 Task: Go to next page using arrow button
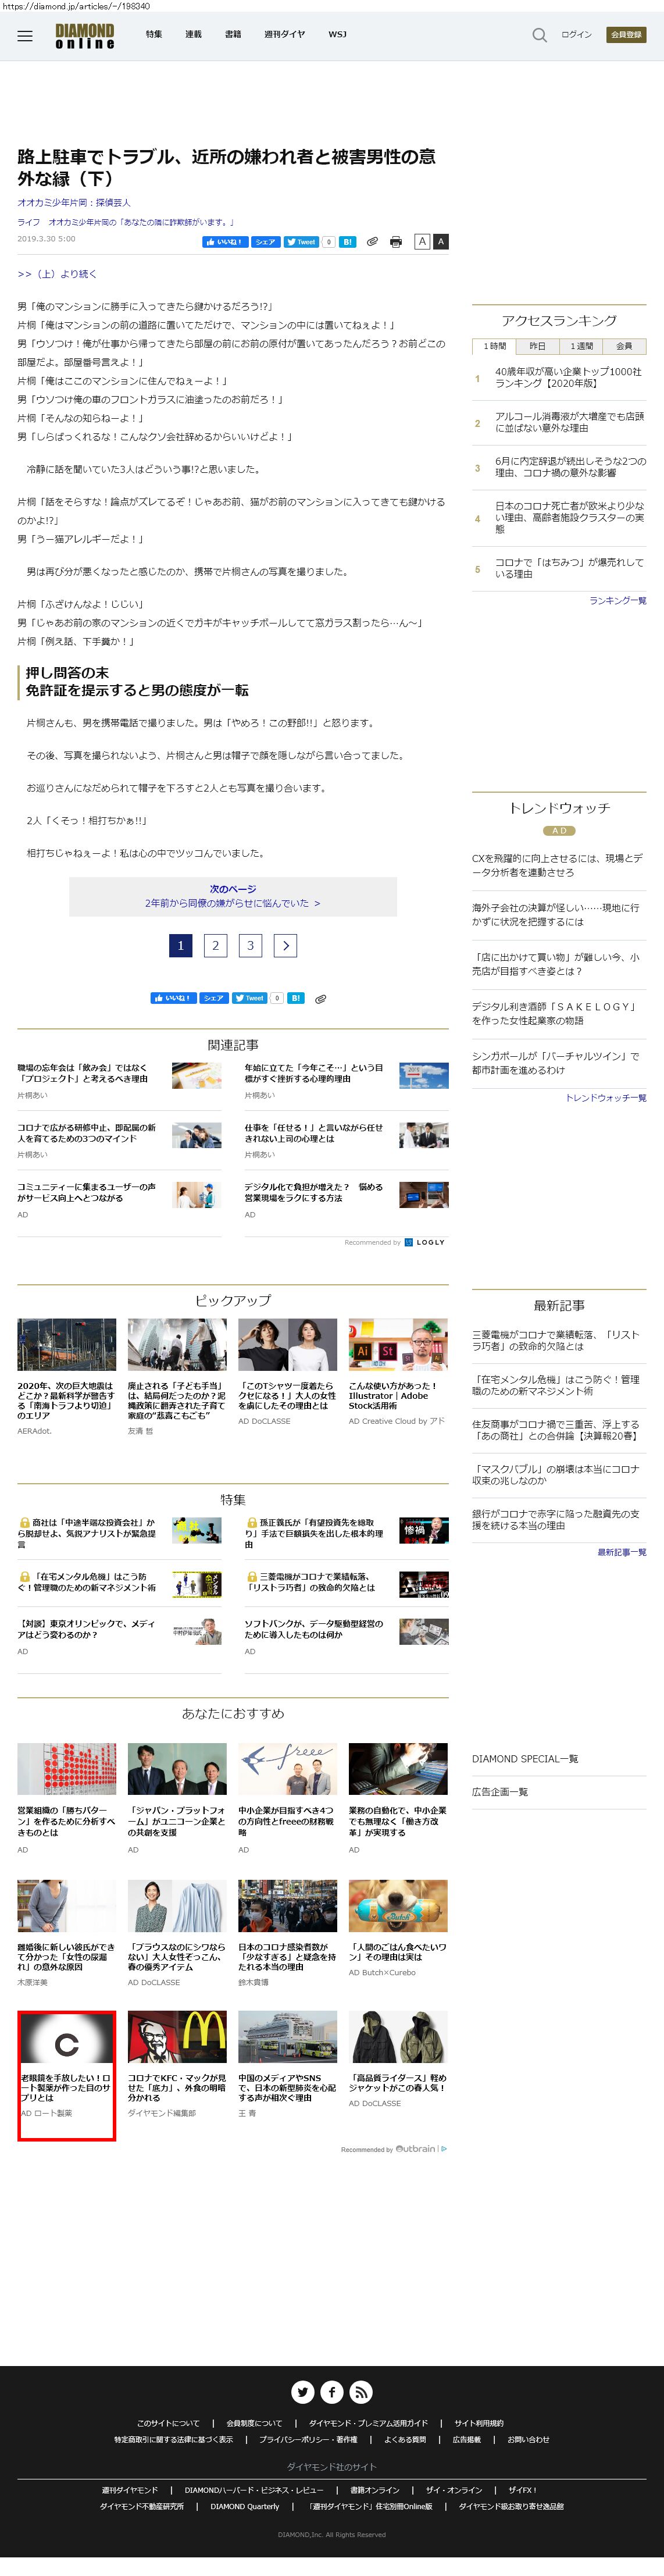[285, 945]
